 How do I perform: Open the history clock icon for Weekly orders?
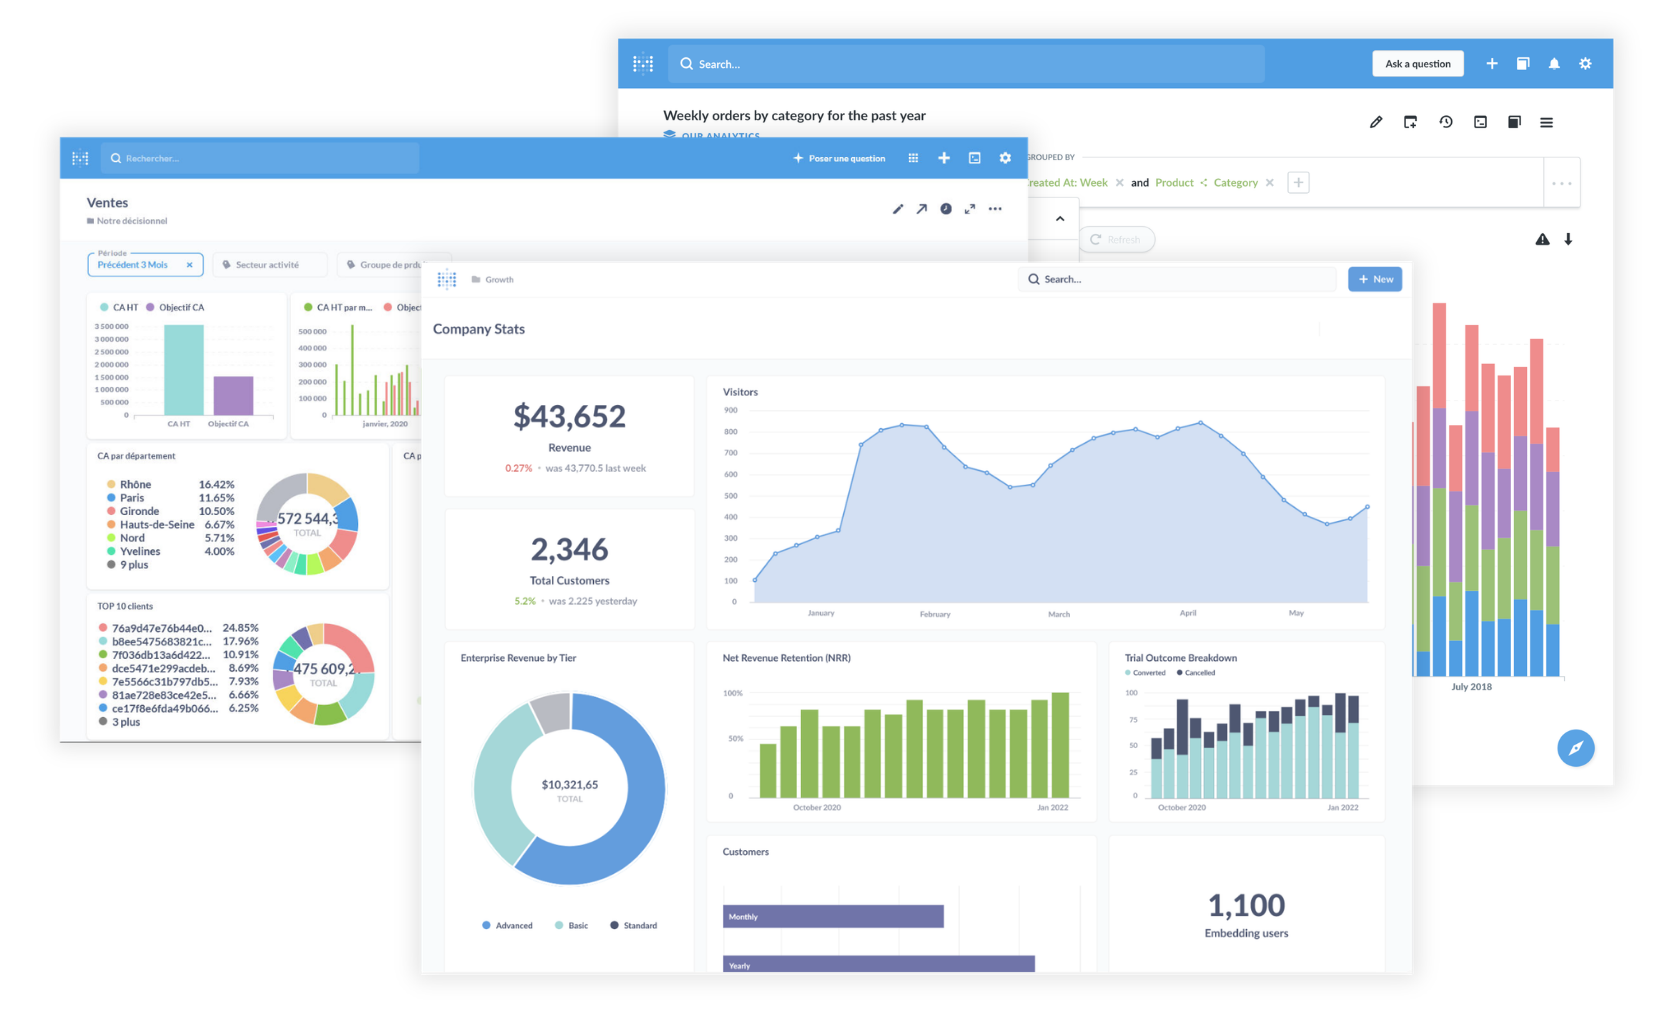coord(1446,122)
